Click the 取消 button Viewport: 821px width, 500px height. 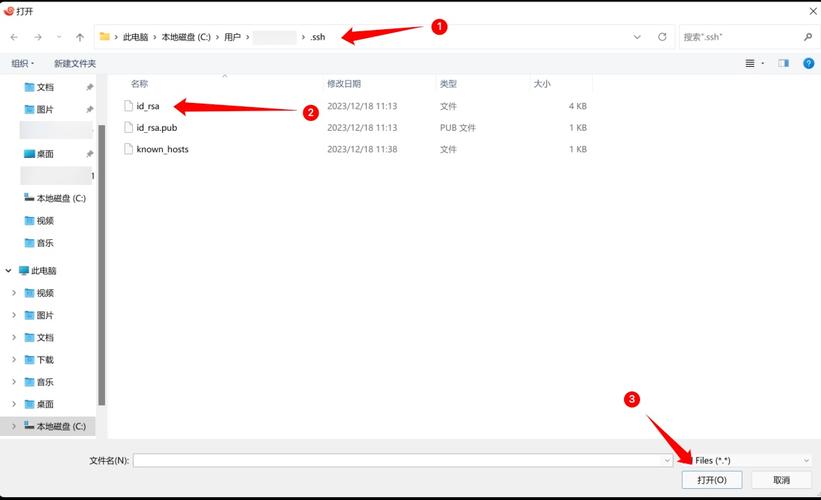[x=781, y=480]
